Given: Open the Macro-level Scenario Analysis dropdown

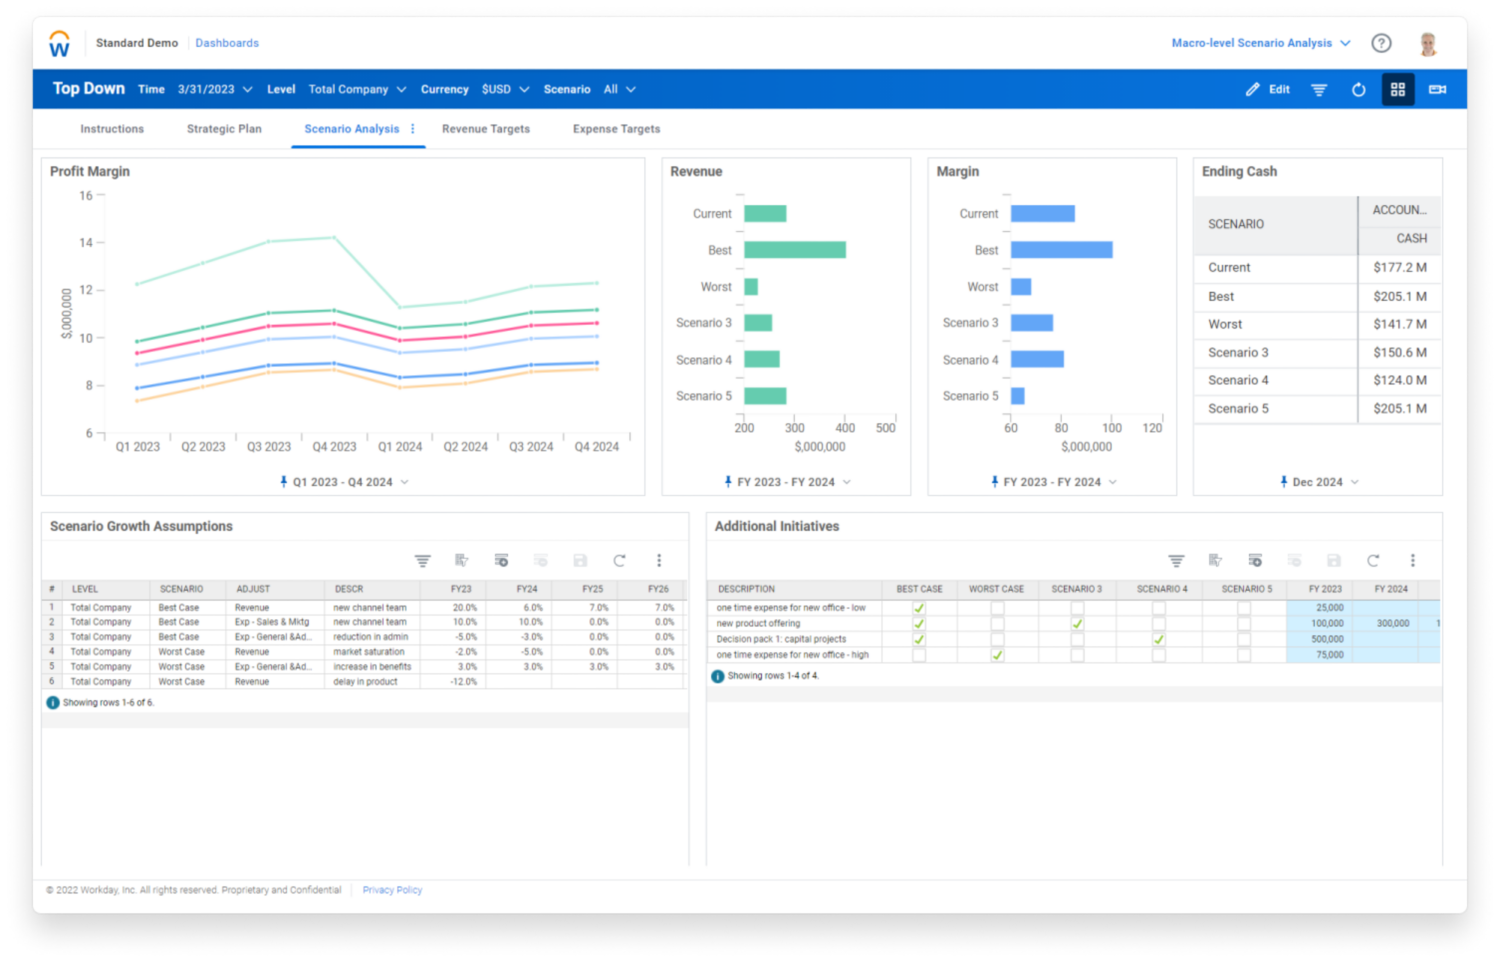Looking at the screenshot, I should click(1260, 43).
